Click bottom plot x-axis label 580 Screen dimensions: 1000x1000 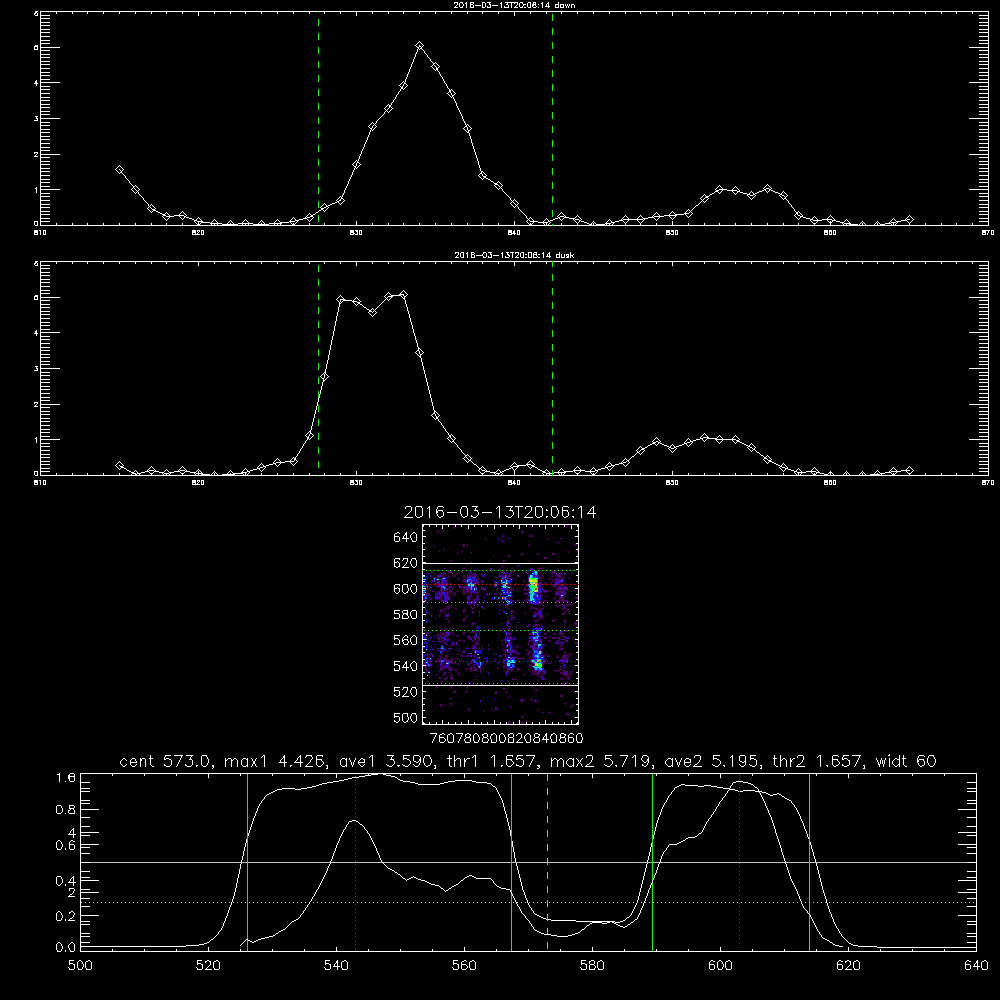(x=592, y=966)
